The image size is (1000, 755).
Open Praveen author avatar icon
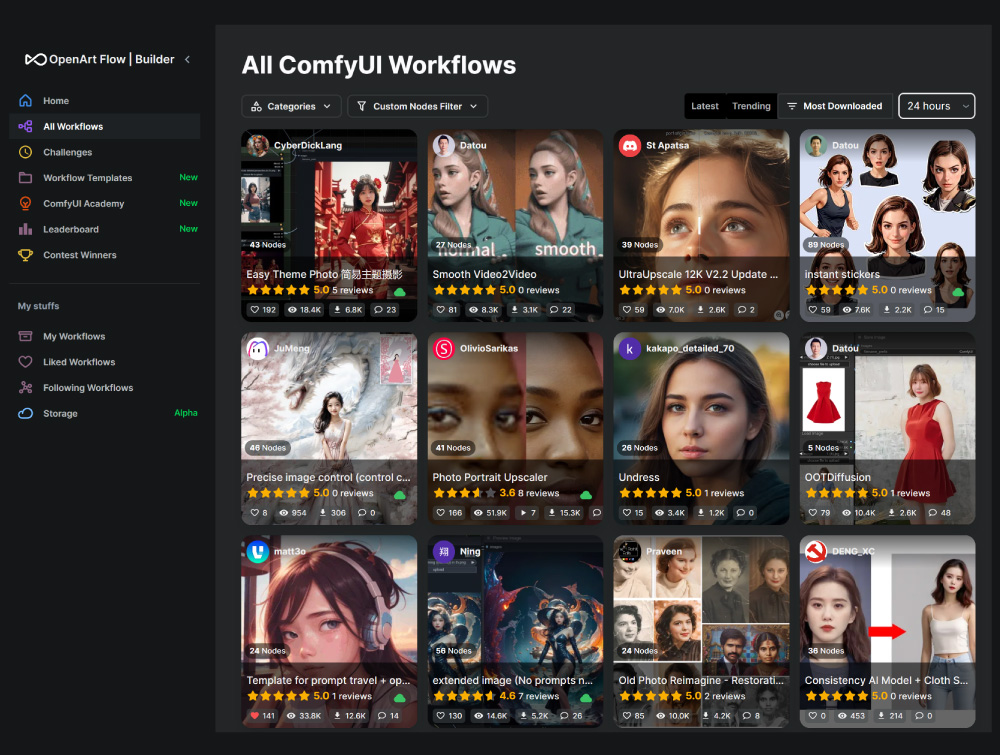coord(630,551)
